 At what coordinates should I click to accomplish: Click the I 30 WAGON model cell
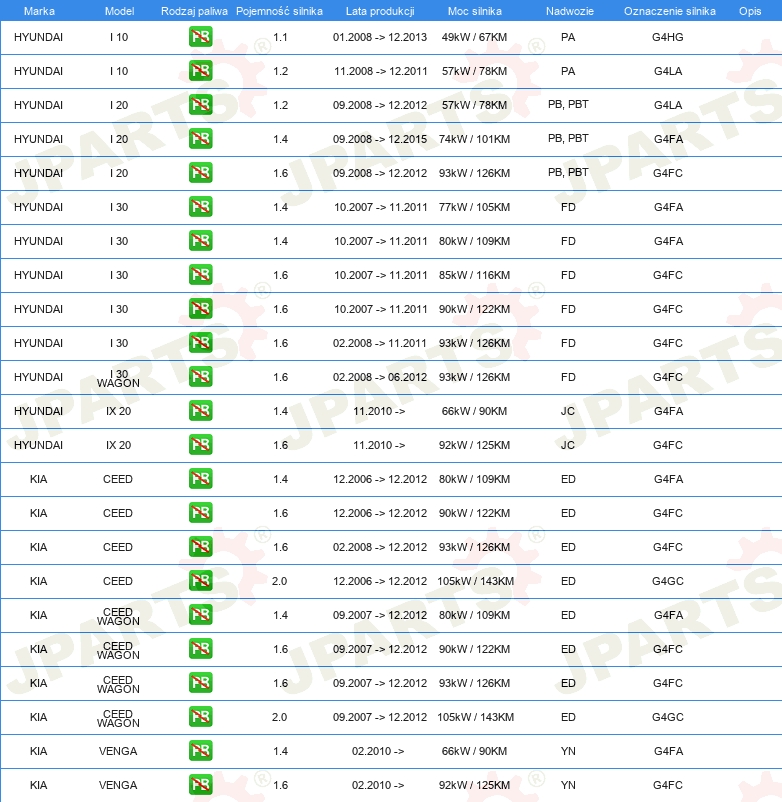point(118,378)
